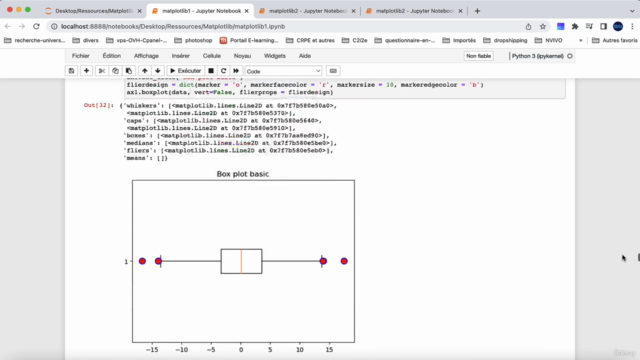
Task: Open the NVIVO bookmark folder
Action: (x=549, y=40)
